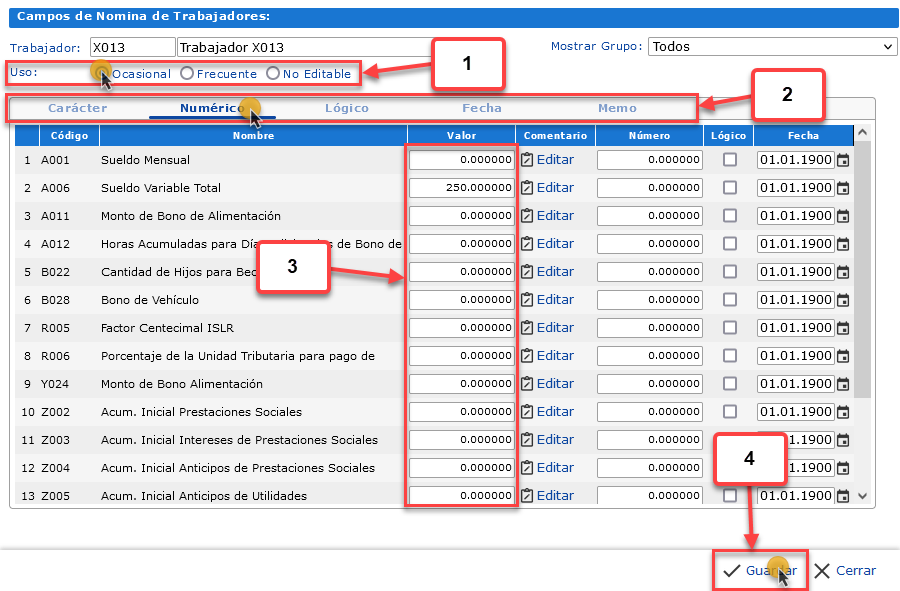
Task: Open the Fecha tab
Action: click(x=481, y=108)
